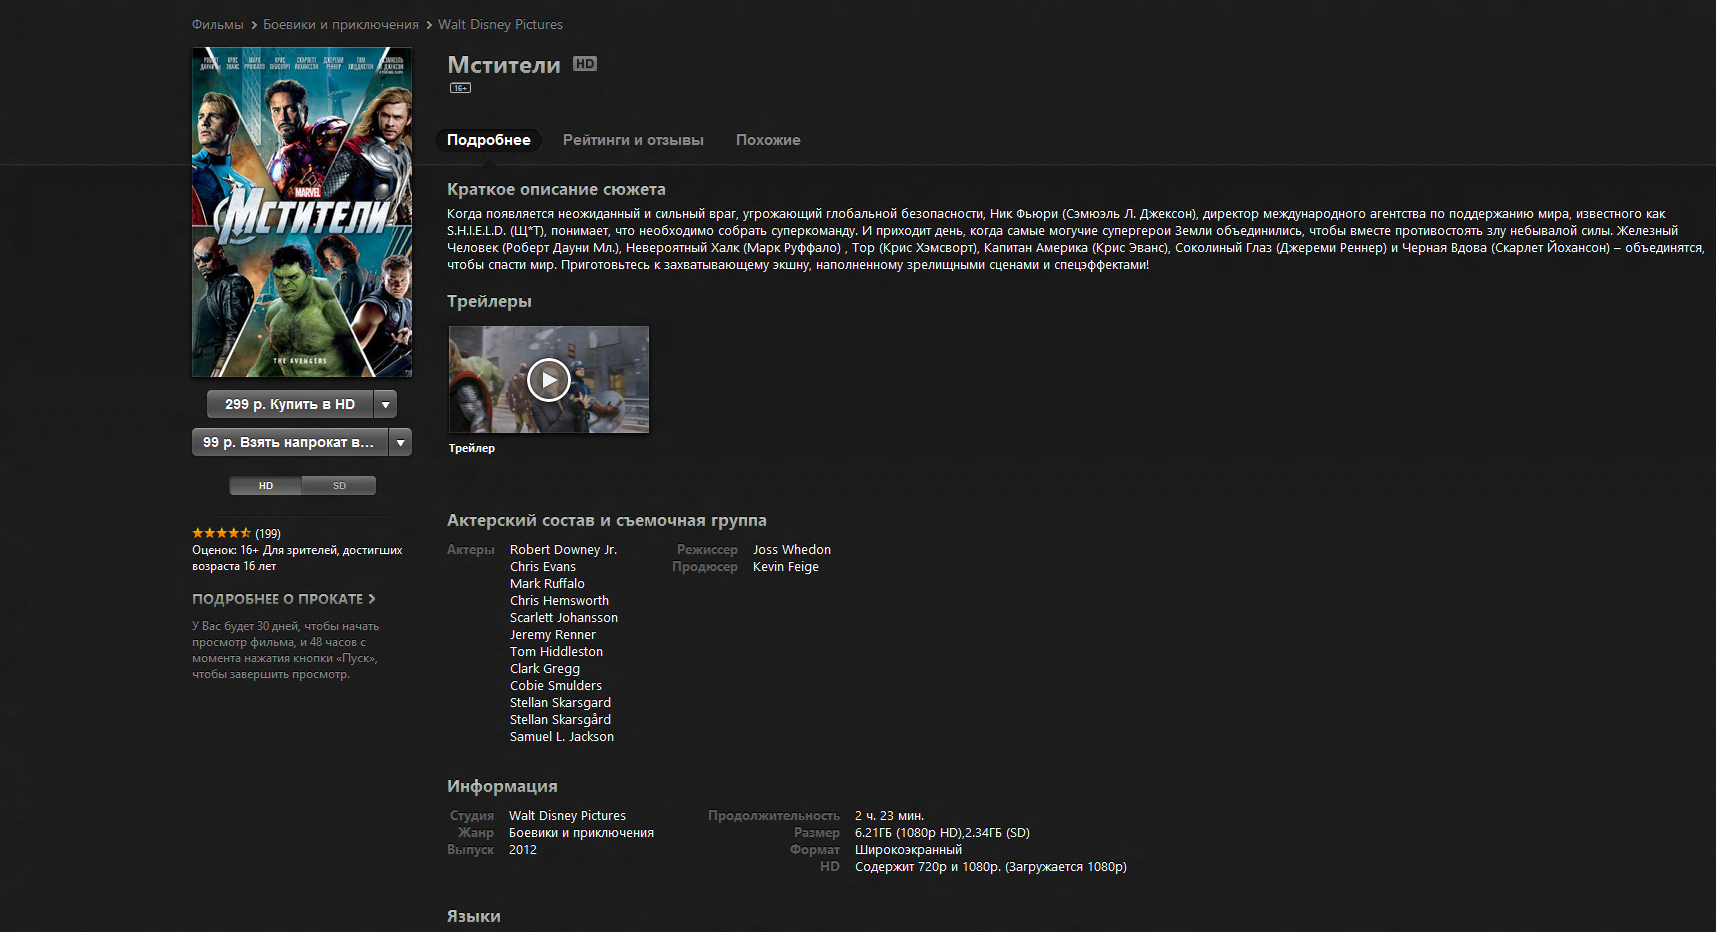Play the Avengers trailer video
1716x932 pixels.
tap(548, 380)
